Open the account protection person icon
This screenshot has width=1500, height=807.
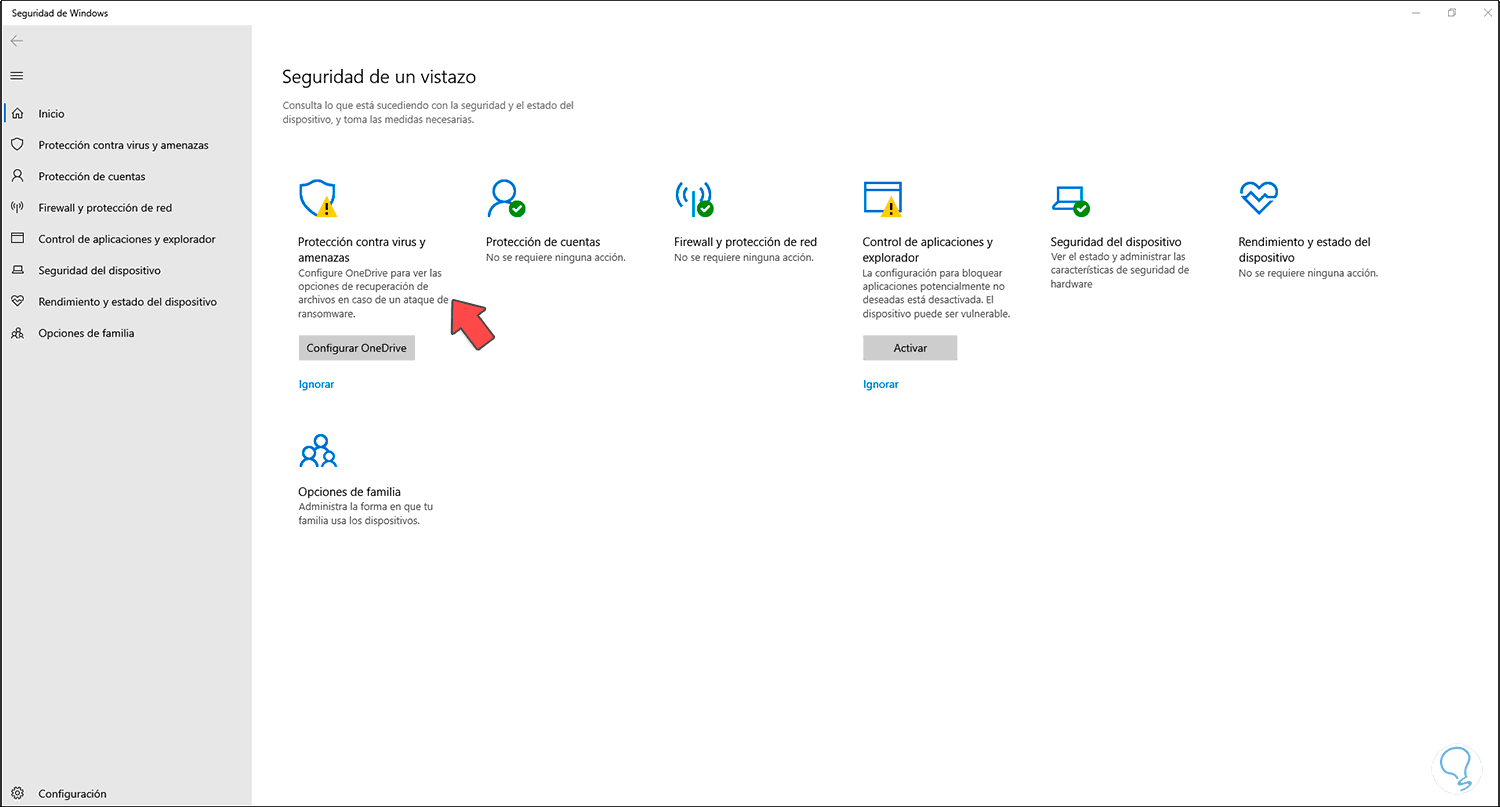click(x=504, y=198)
